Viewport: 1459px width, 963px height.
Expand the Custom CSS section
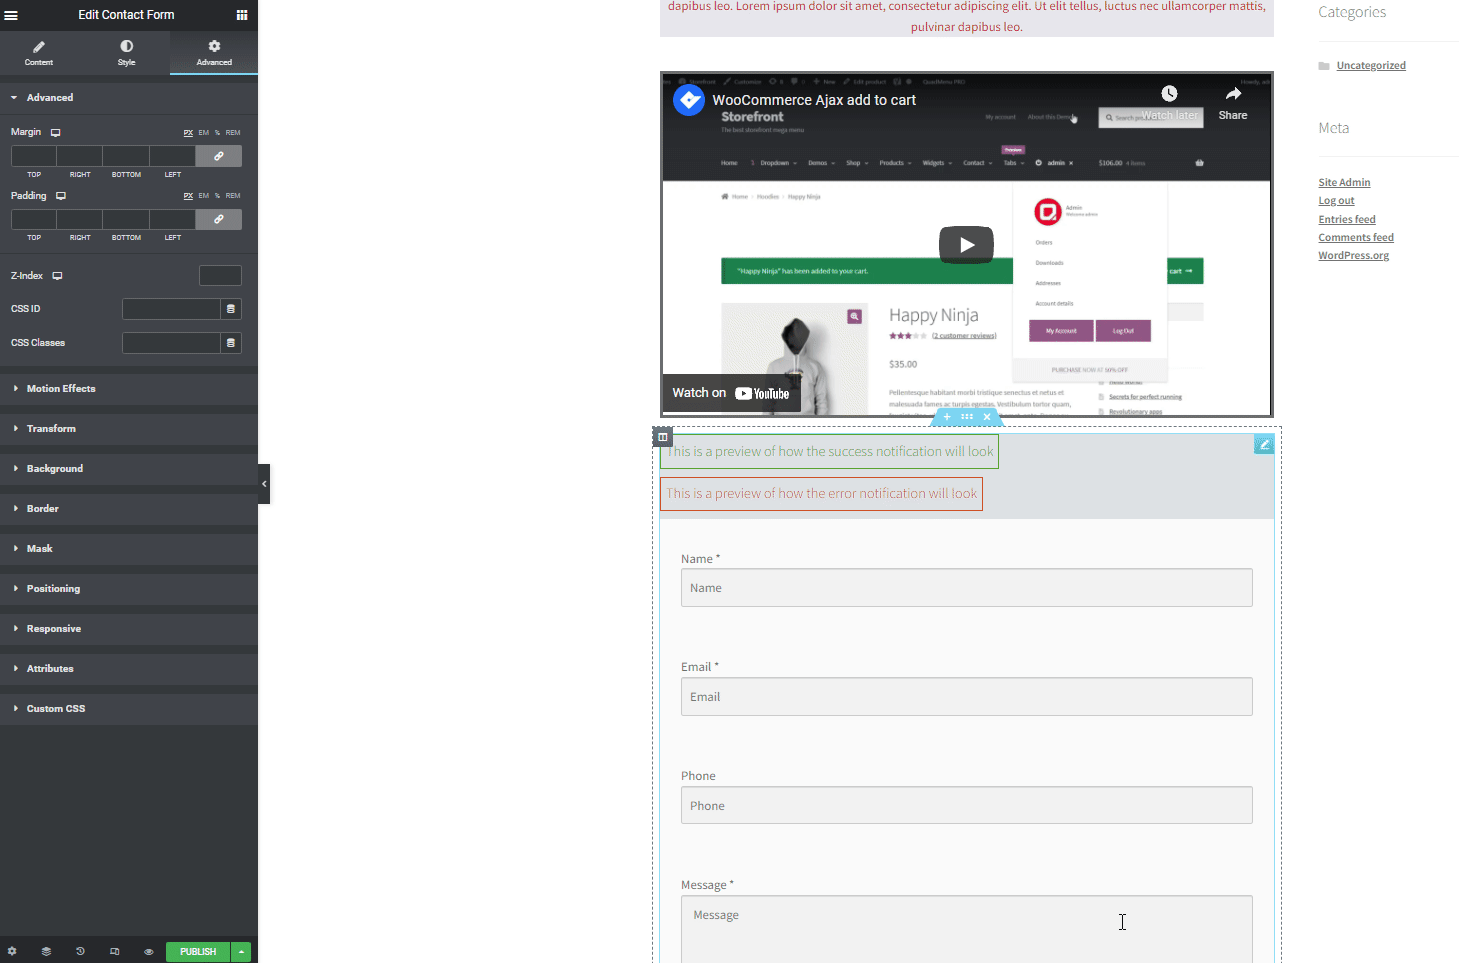click(129, 709)
